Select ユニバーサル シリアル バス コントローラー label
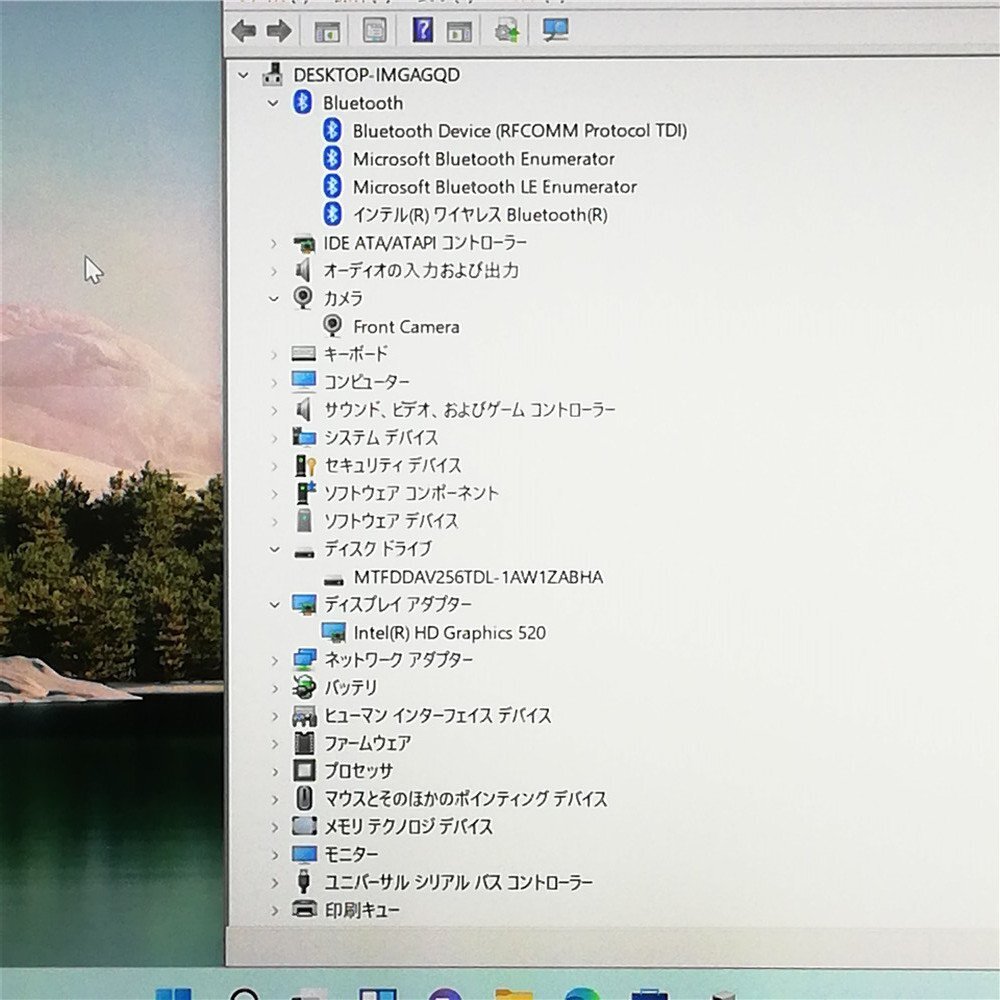 point(459,883)
